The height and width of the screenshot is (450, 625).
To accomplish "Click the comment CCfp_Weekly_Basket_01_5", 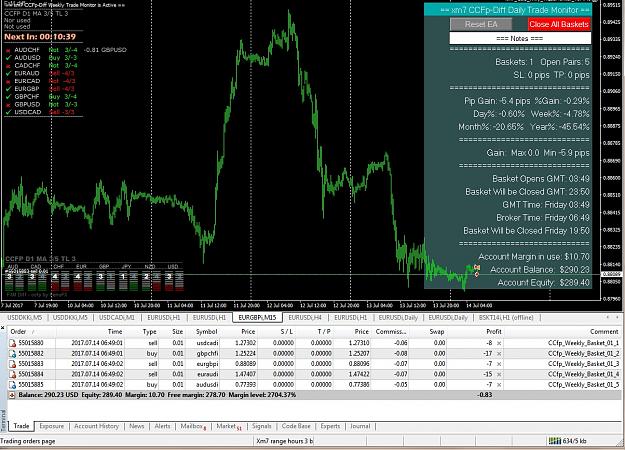I will click(584, 385).
